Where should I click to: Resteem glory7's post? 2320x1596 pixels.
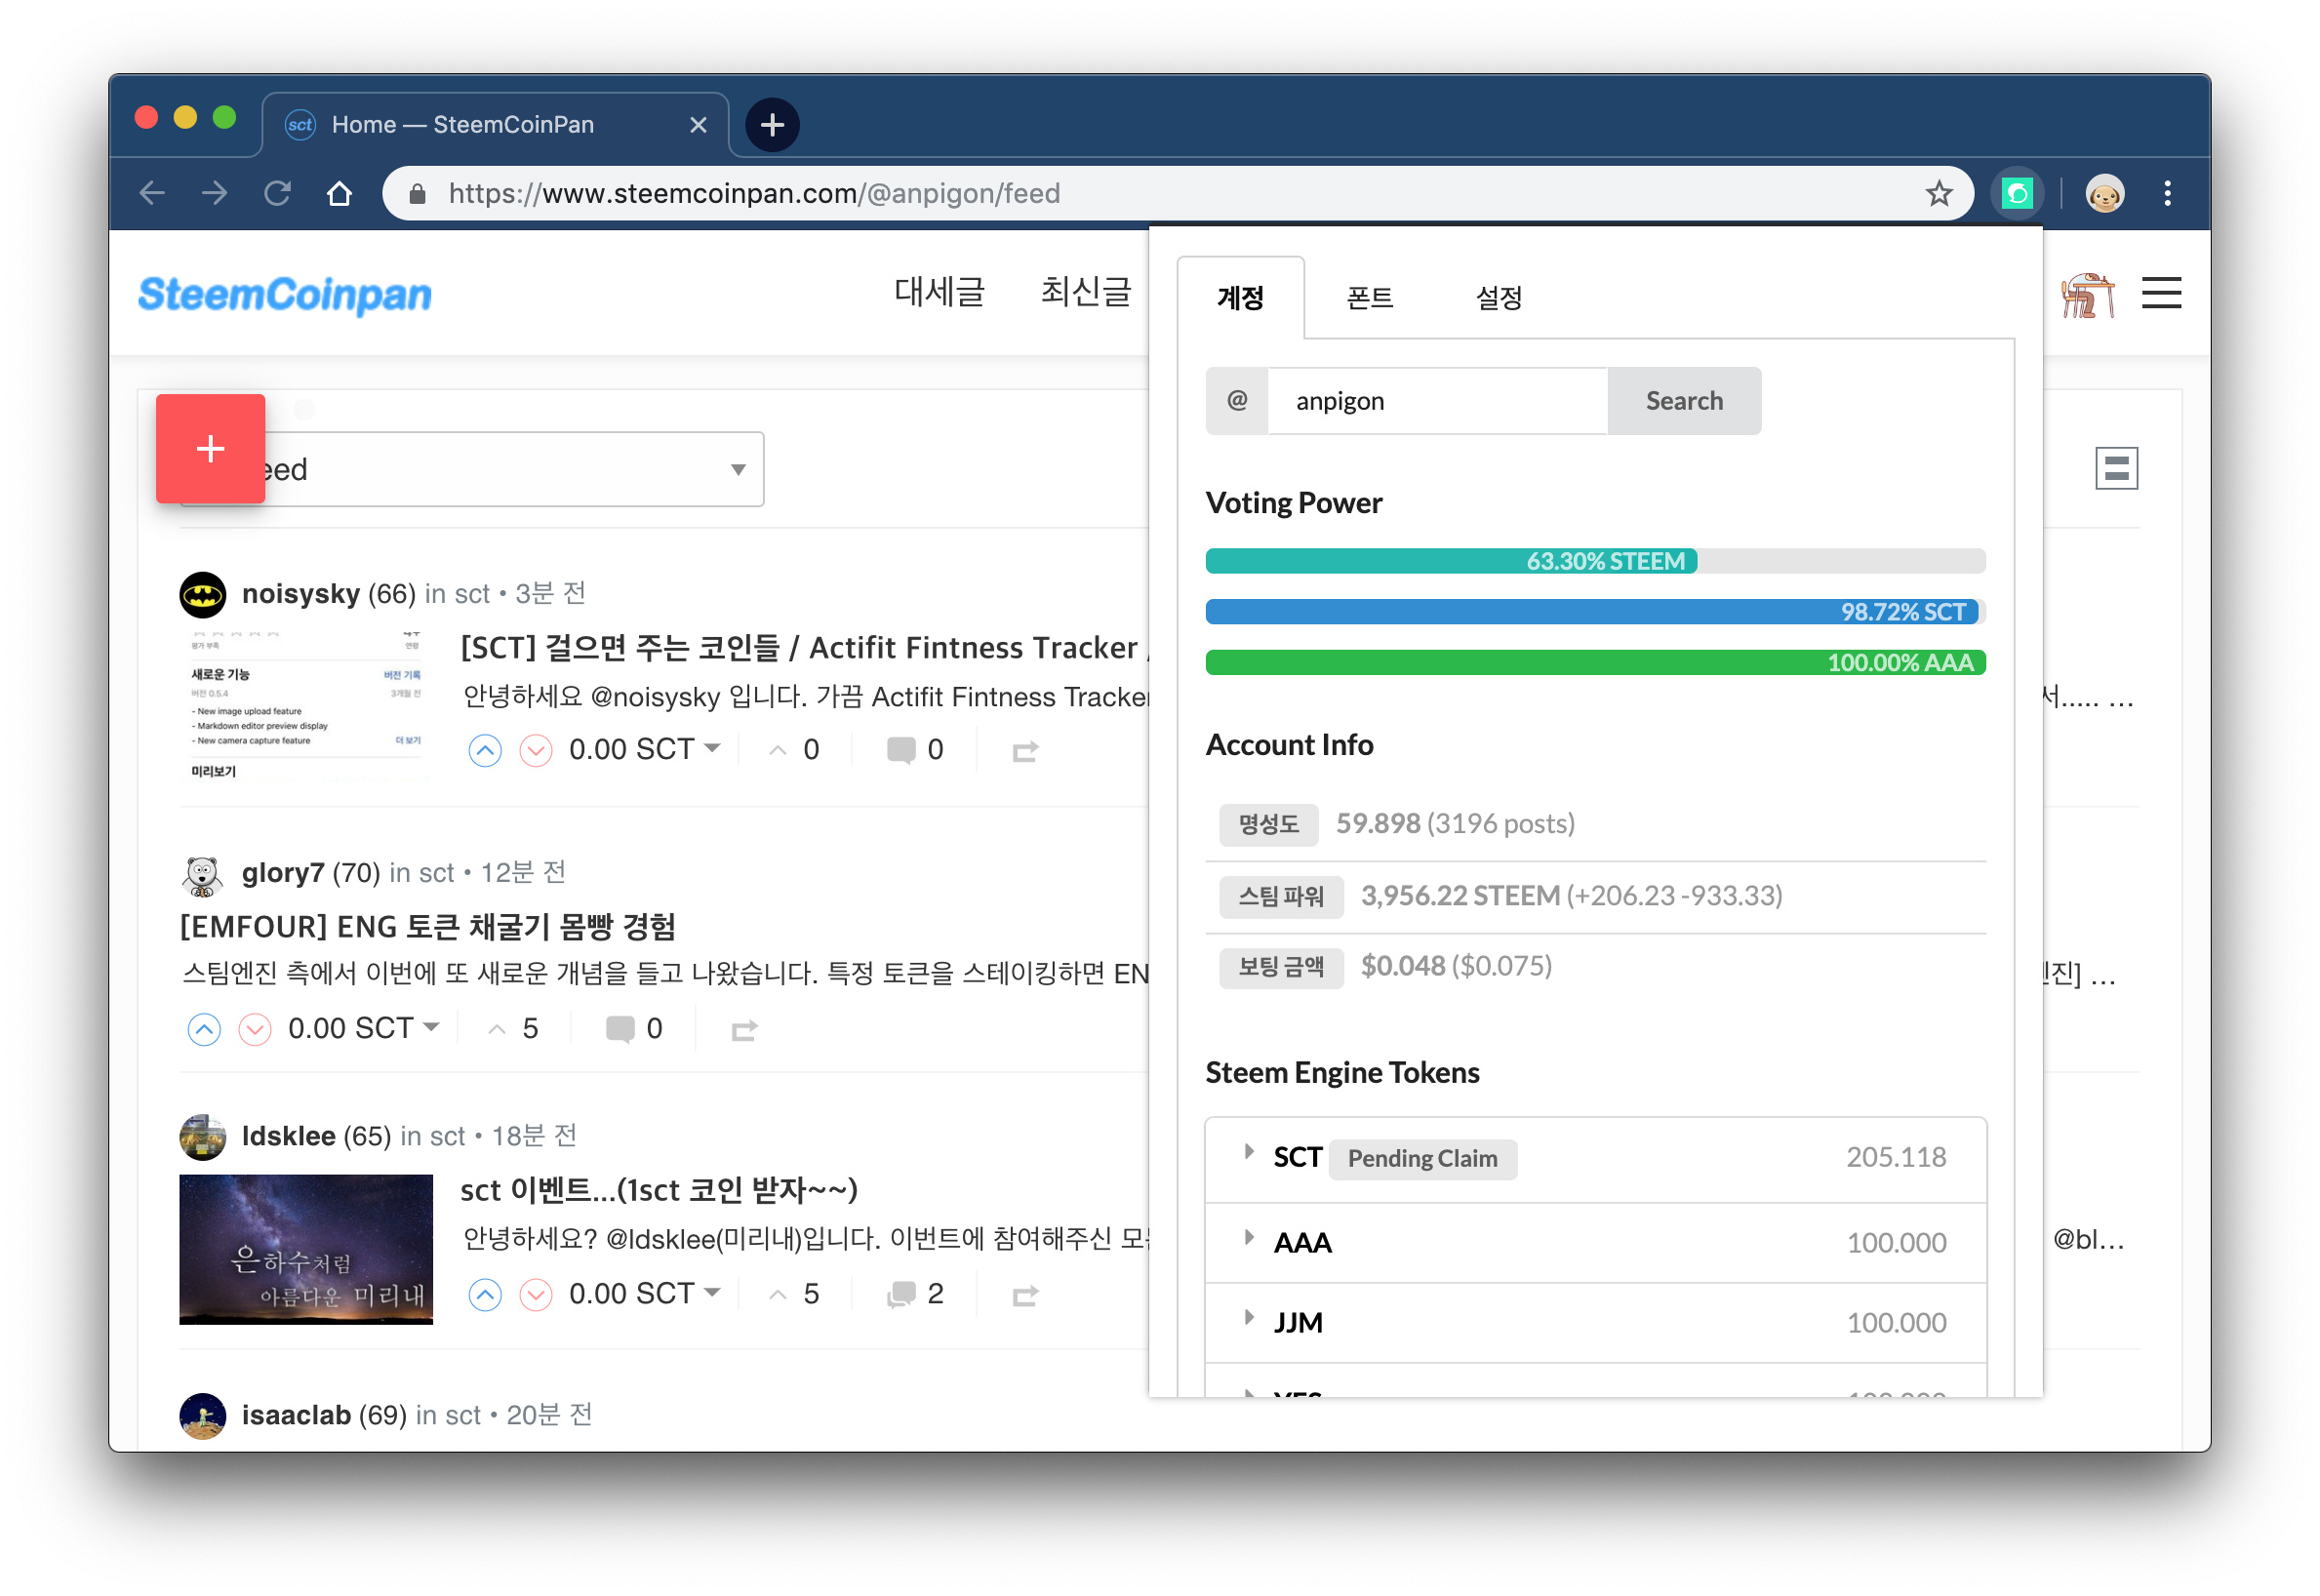[744, 1030]
